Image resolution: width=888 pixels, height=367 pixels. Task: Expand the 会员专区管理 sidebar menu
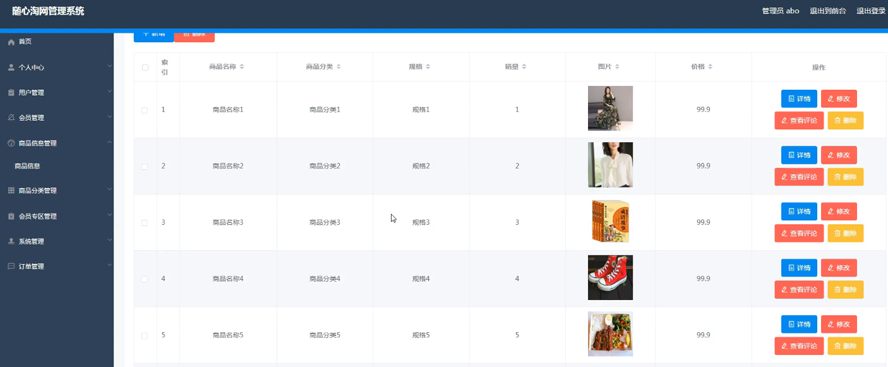pos(57,216)
